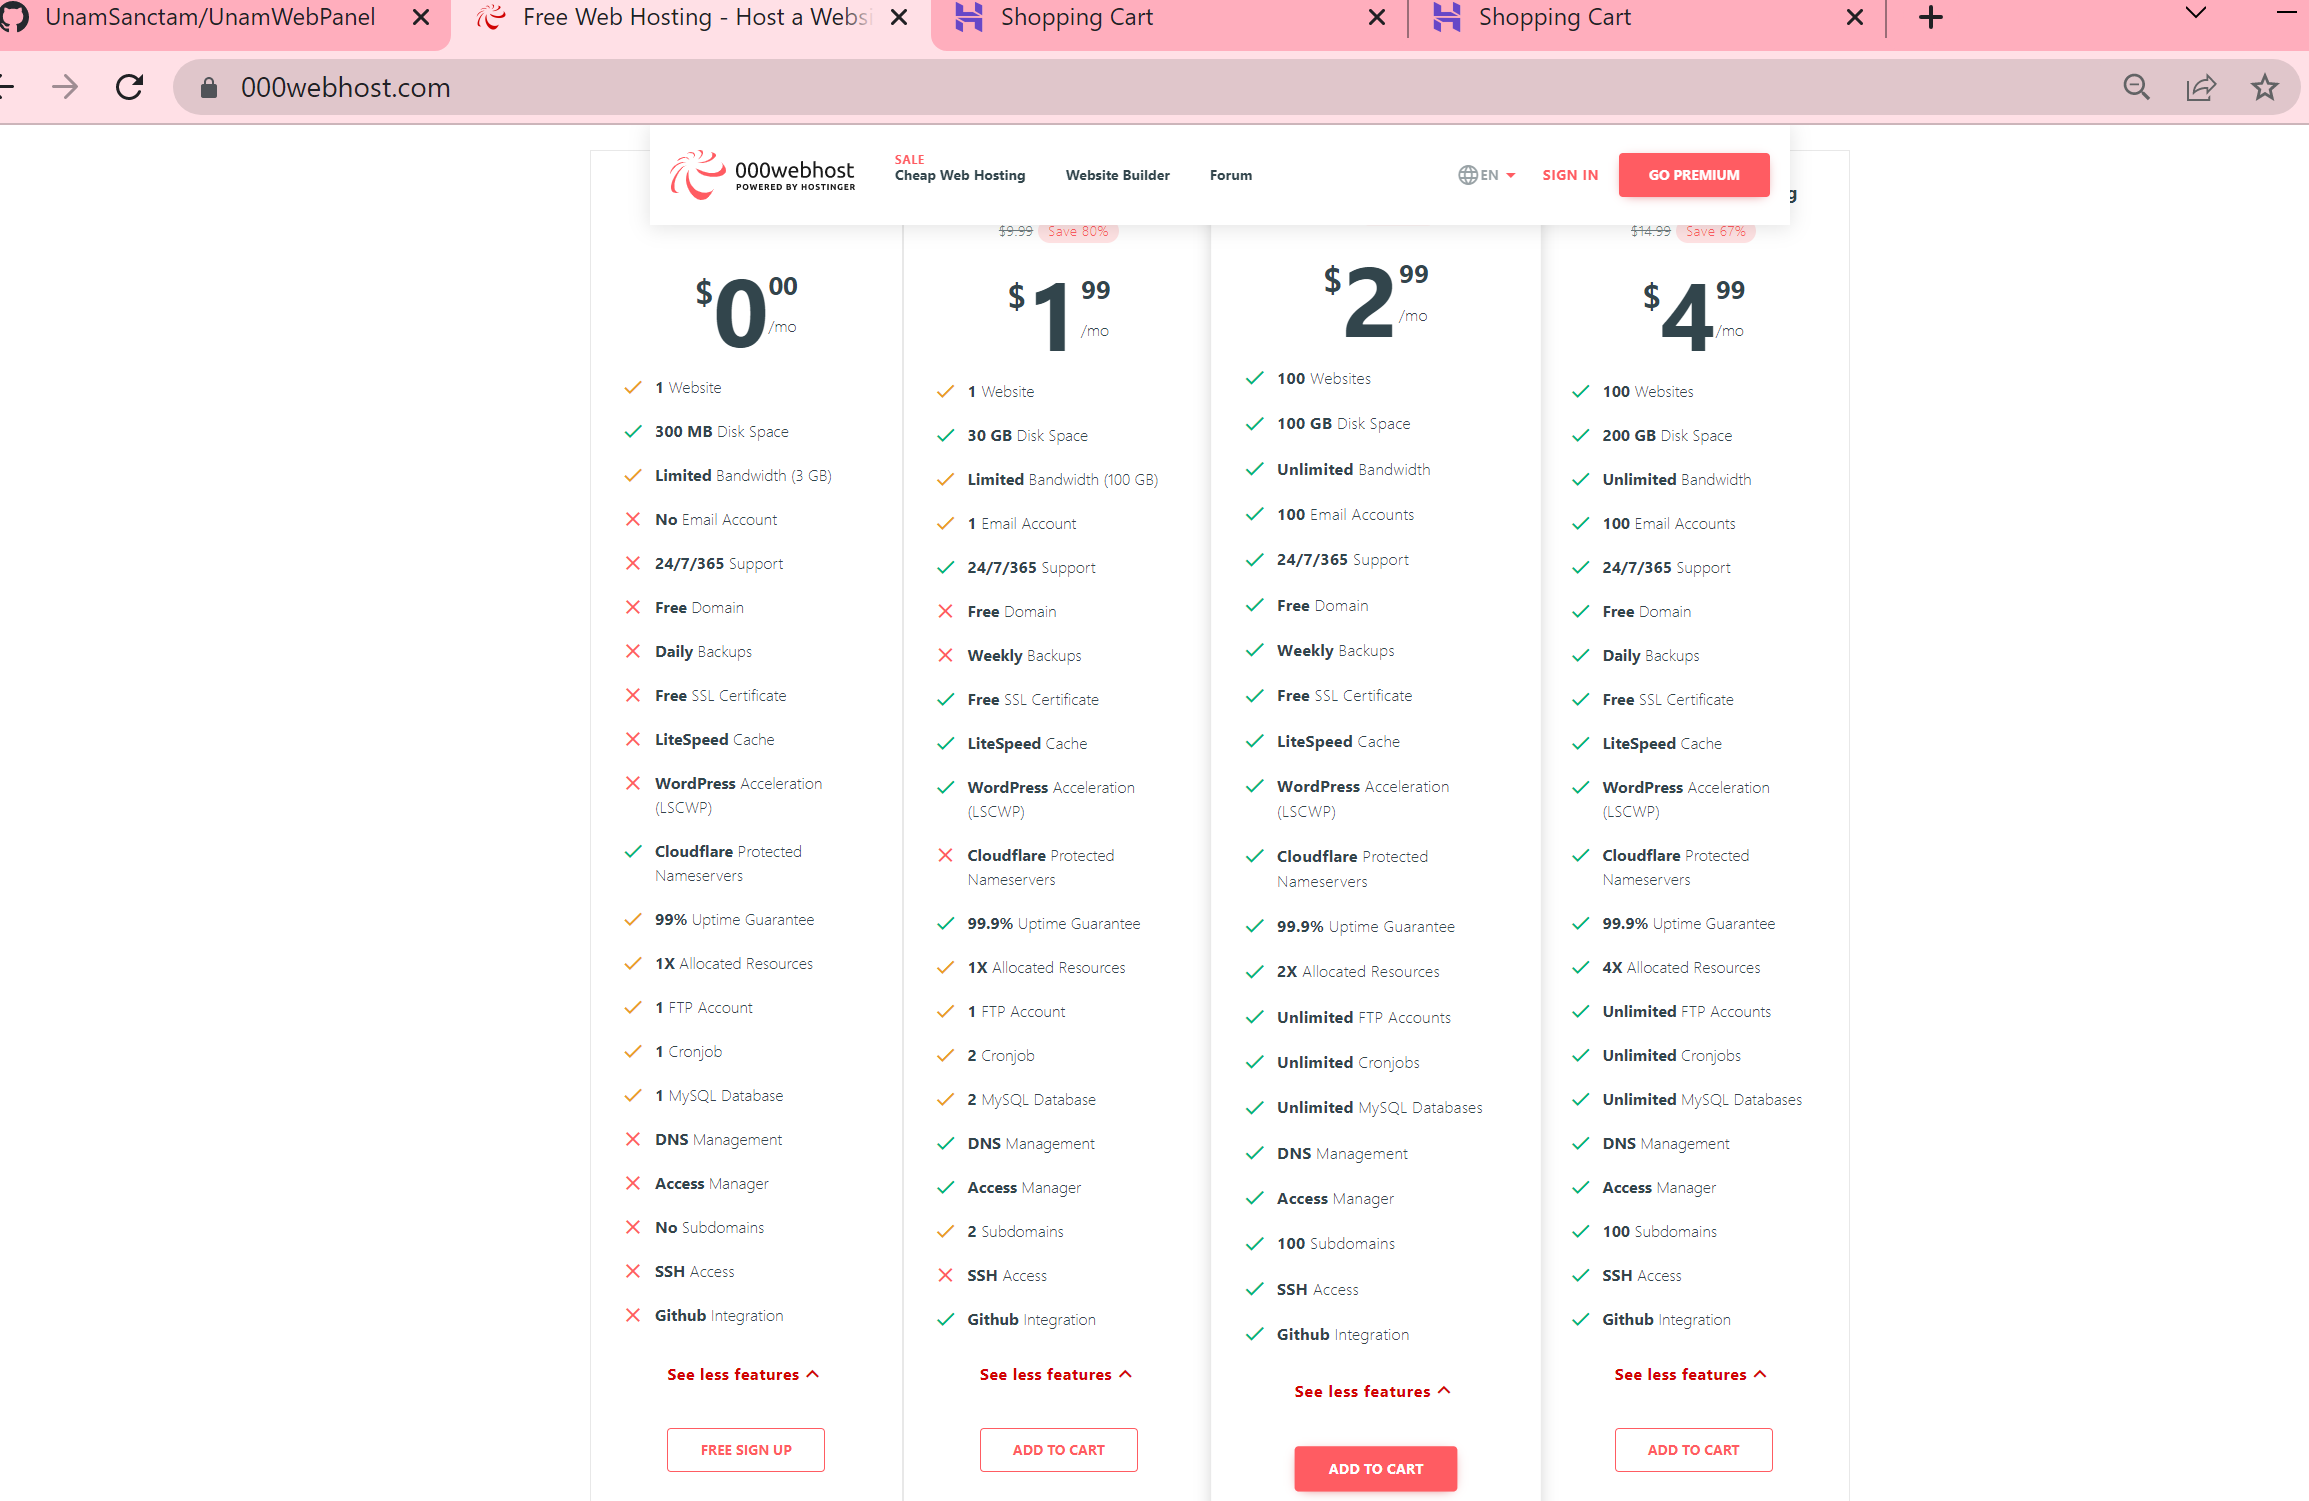Open a new tab with the plus icon
The width and height of the screenshot is (2309, 1501).
(x=1930, y=17)
